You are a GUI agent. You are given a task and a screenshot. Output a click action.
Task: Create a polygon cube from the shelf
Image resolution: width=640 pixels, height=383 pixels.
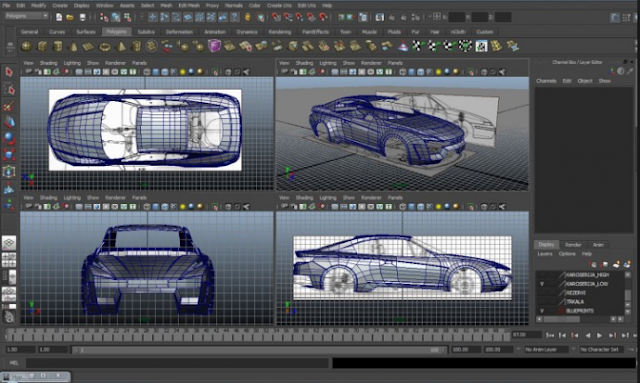[x=42, y=46]
